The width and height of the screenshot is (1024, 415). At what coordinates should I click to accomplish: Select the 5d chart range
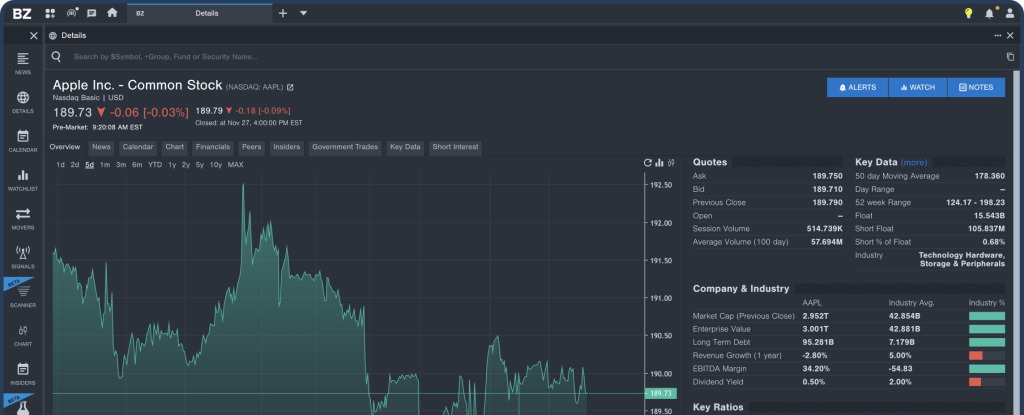90,165
